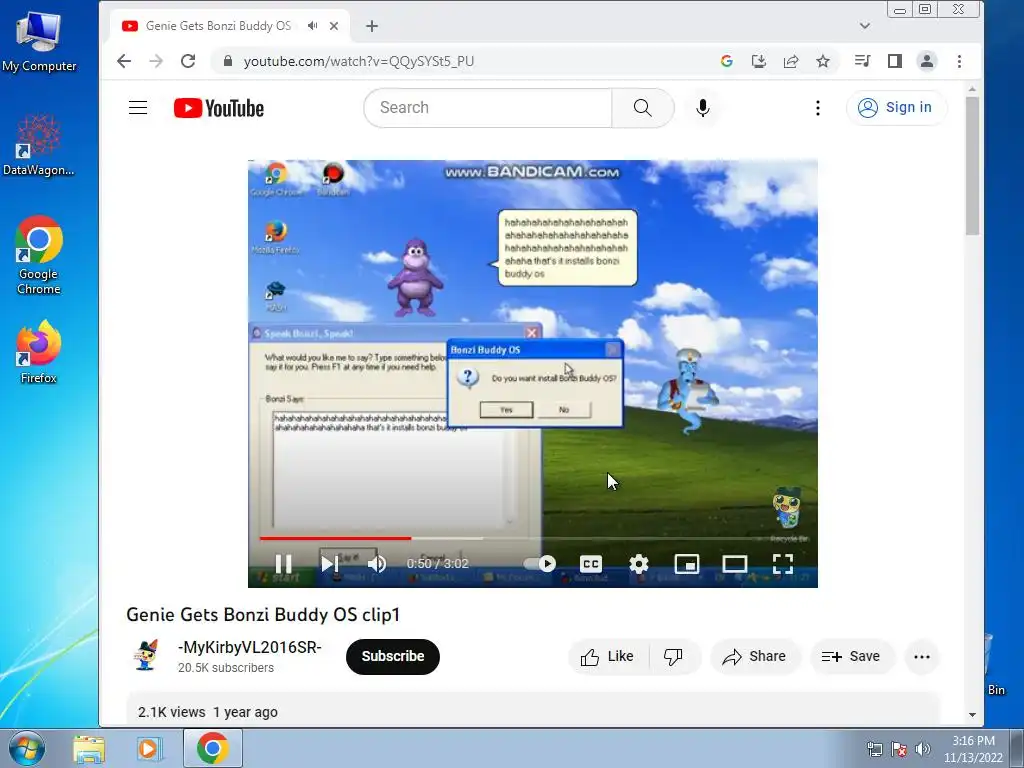Mute the video volume speaker icon
The height and width of the screenshot is (768, 1024).
click(x=377, y=564)
